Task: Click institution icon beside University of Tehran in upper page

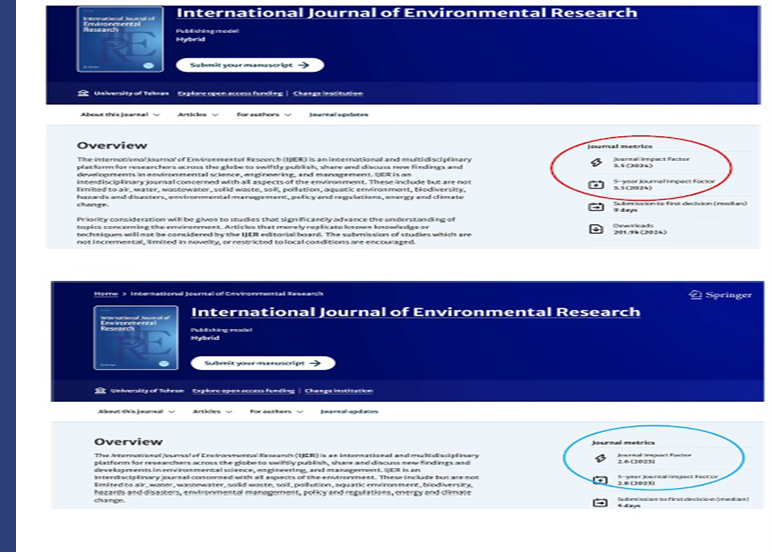Action: point(83,93)
